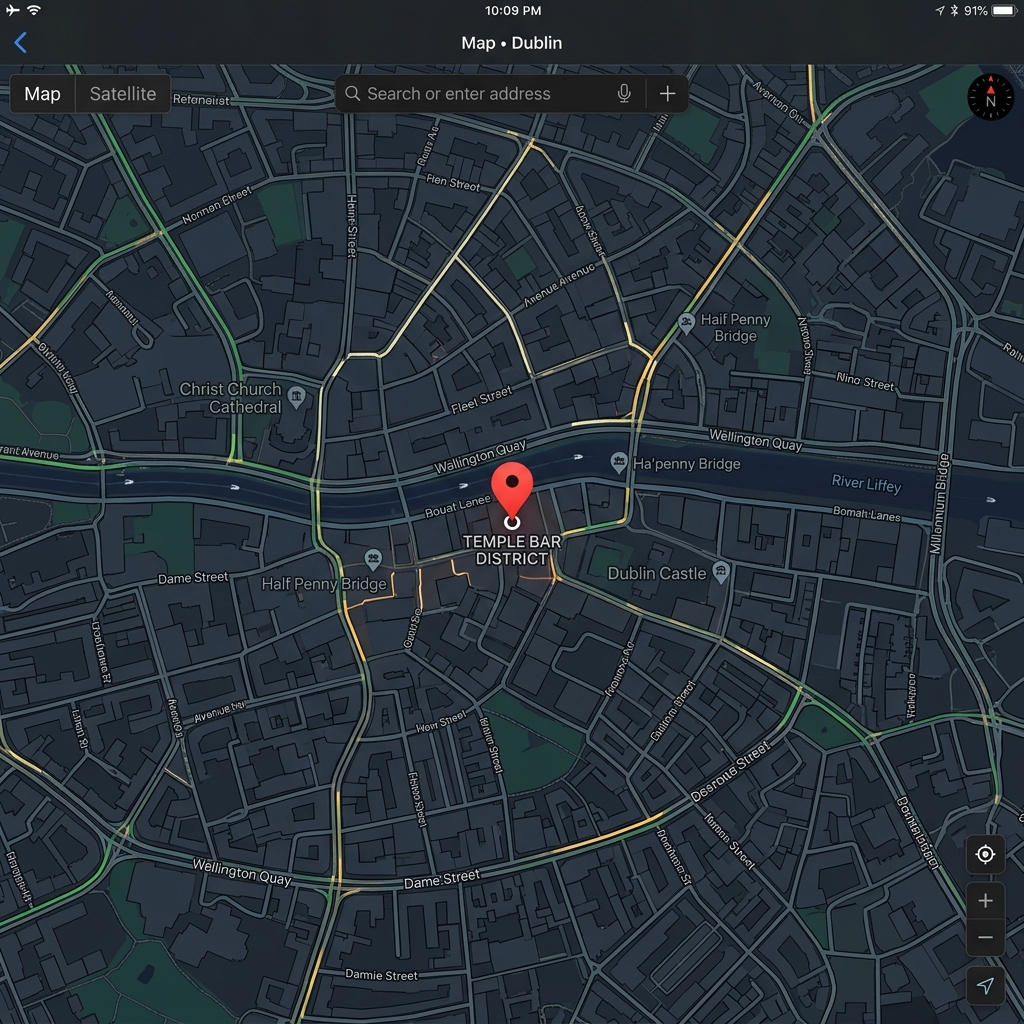Zoom in with the plus button
1024x1024 pixels.
click(x=985, y=901)
